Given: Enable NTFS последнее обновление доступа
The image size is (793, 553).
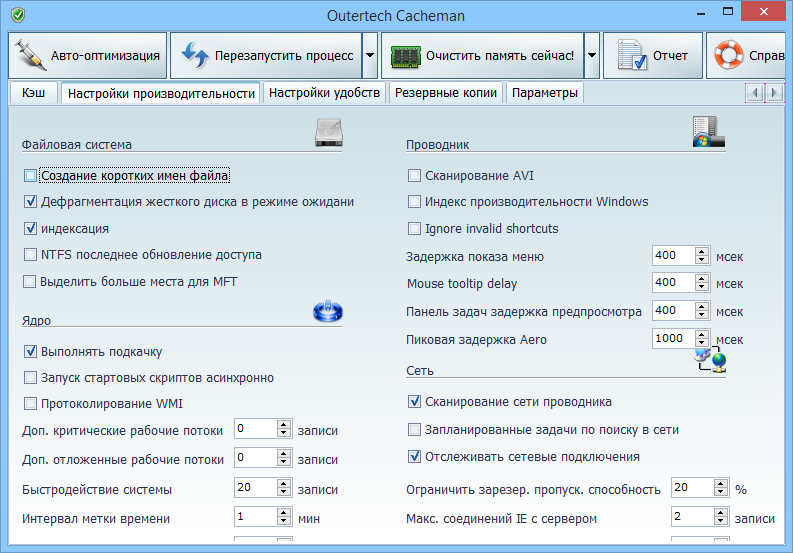Looking at the screenshot, I should tap(30, 254).
